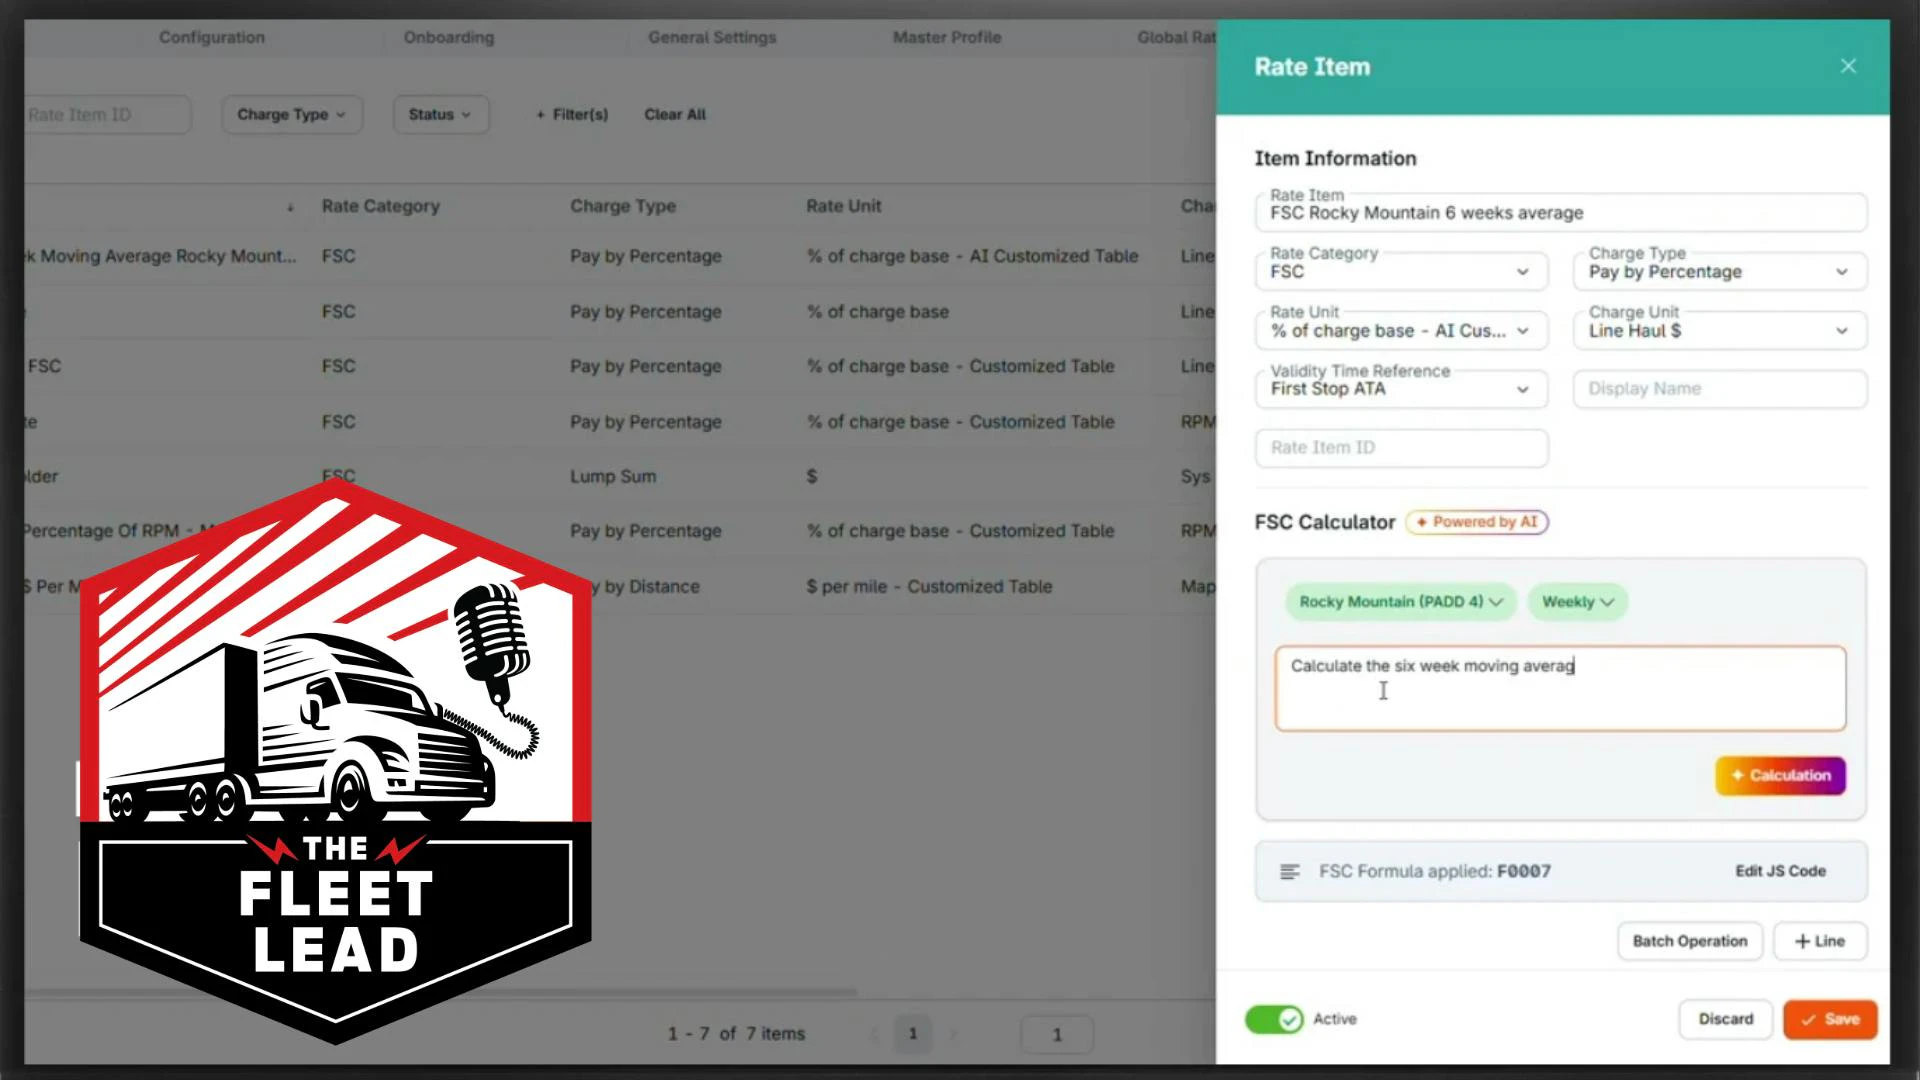Close the Rate Item panel

[x=1848, y=66]
